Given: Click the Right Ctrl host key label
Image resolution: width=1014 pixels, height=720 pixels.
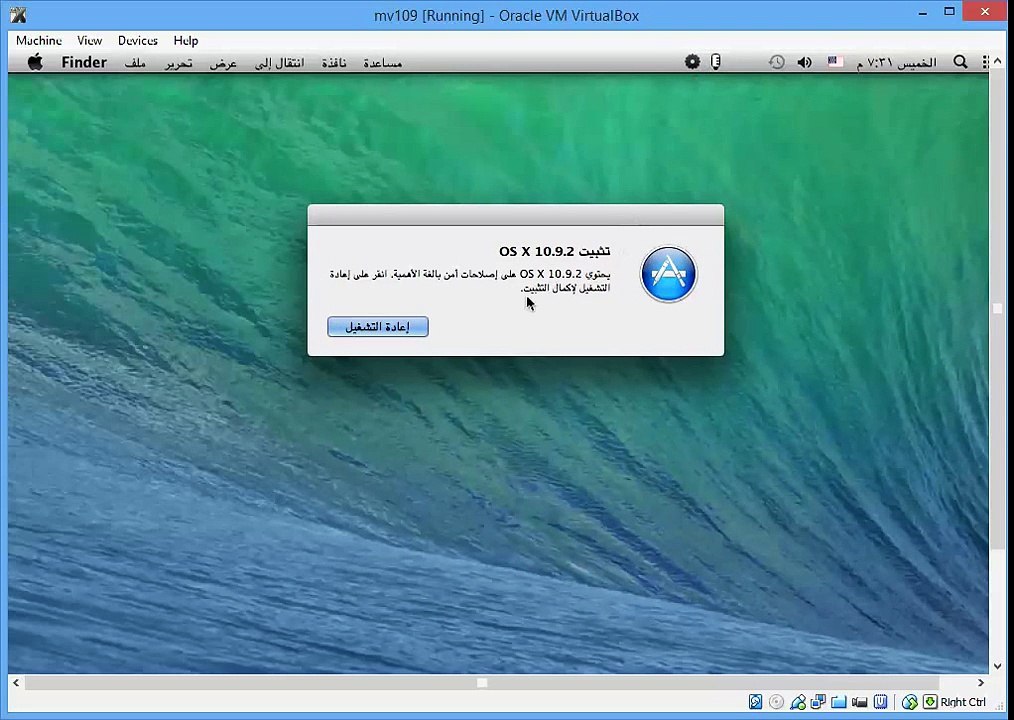Looking at the screenshot, I should point(963,702).
